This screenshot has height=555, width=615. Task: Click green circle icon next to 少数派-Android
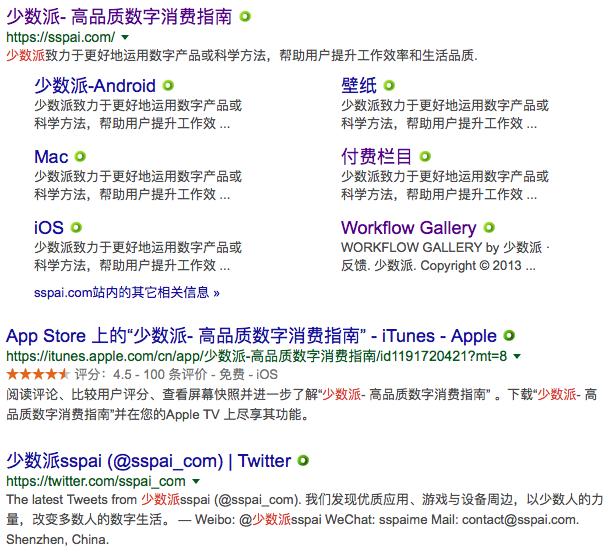point(168,86)
